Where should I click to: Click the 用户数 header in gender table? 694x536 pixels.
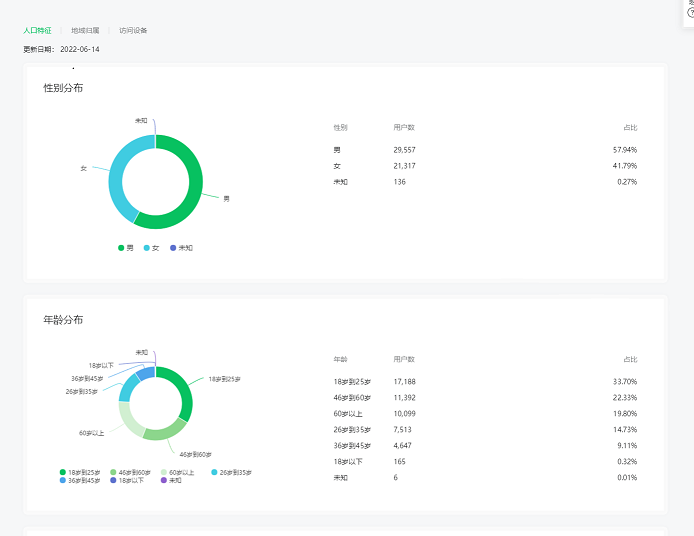pos(404,128)
